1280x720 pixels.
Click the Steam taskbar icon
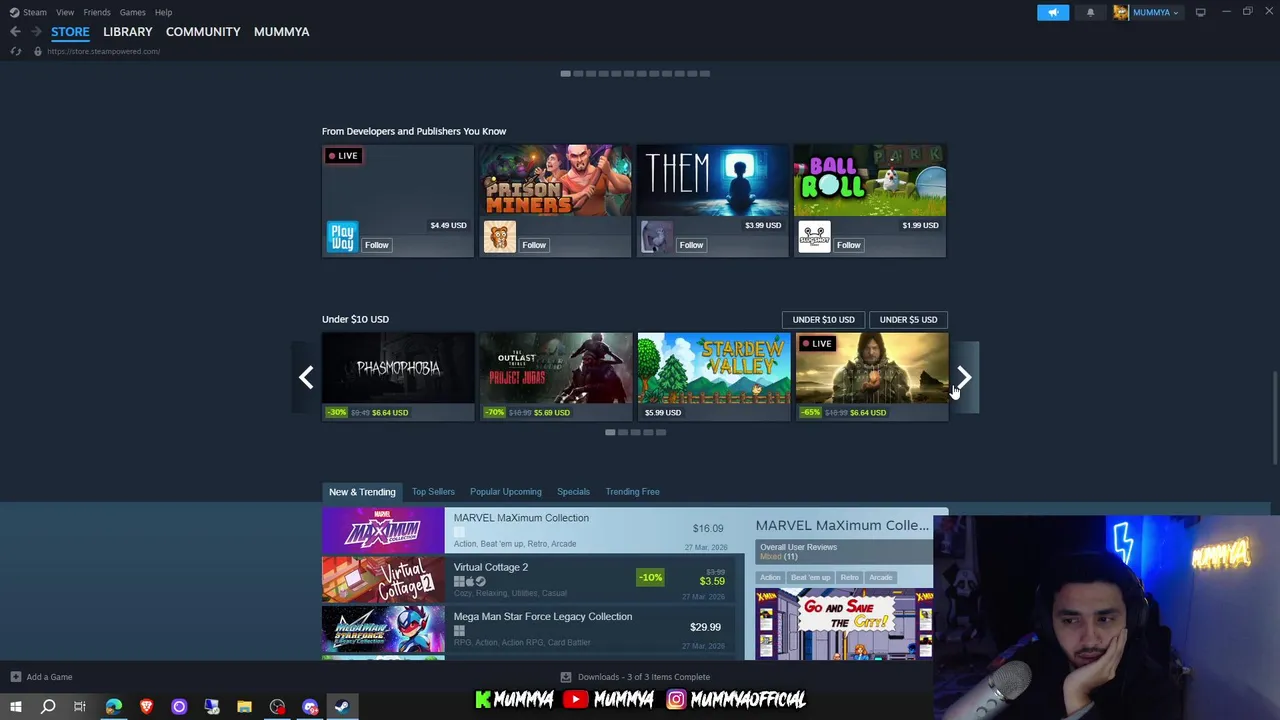(342, 707)
